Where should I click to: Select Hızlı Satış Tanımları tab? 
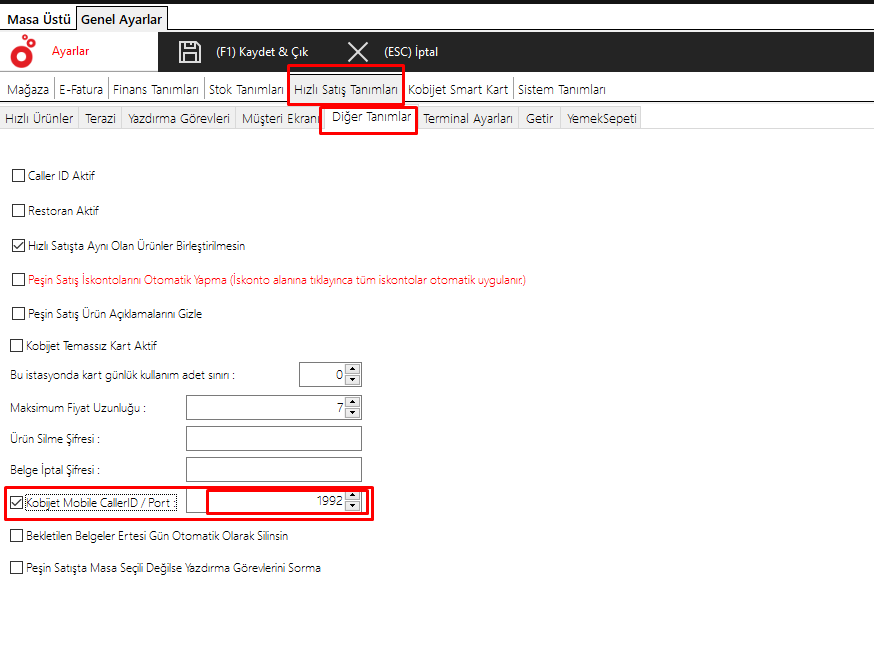coord(346,89)
